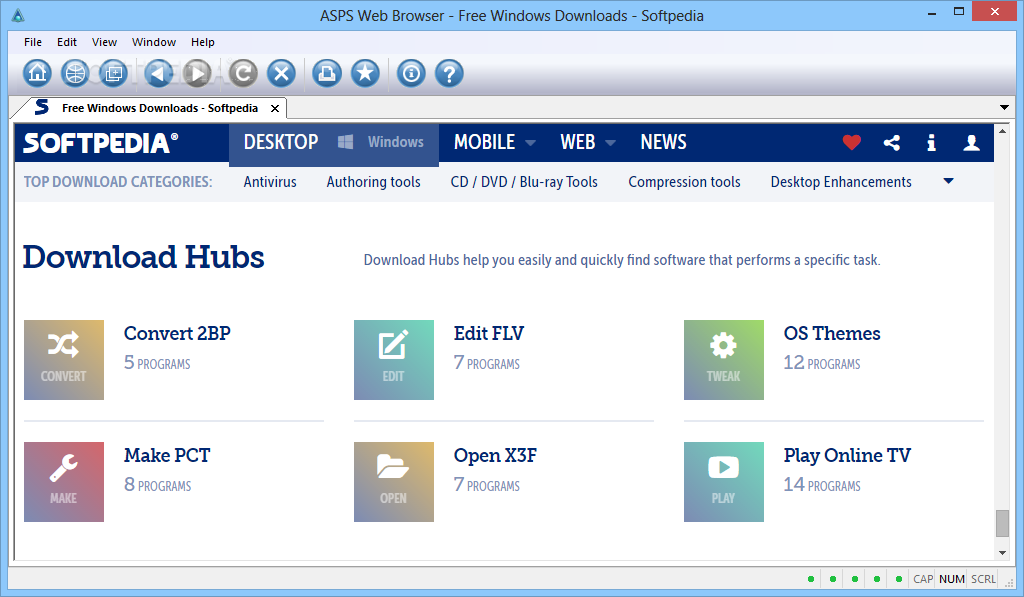Screen dimensions: 1024x597
Task: Click the Convert shuffle tile icon
Action: click(x=63, y=360)
